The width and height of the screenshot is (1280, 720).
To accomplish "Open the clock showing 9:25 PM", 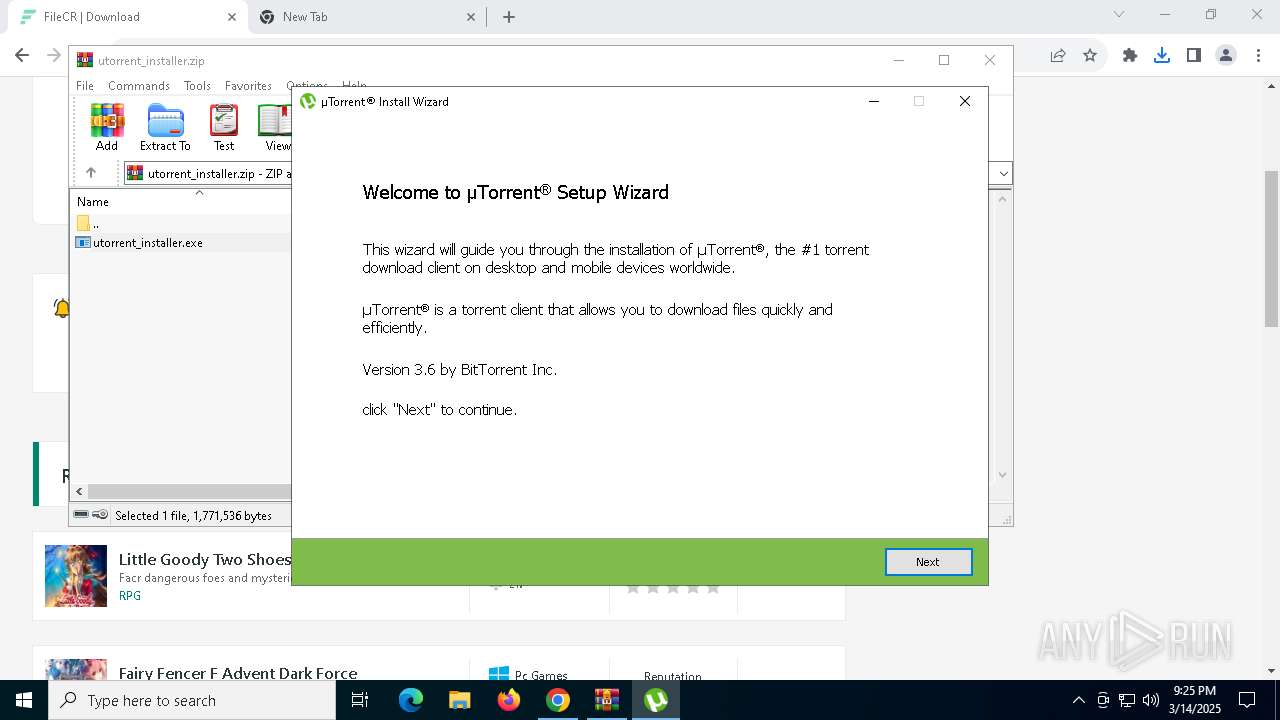I will (1194, 700).
